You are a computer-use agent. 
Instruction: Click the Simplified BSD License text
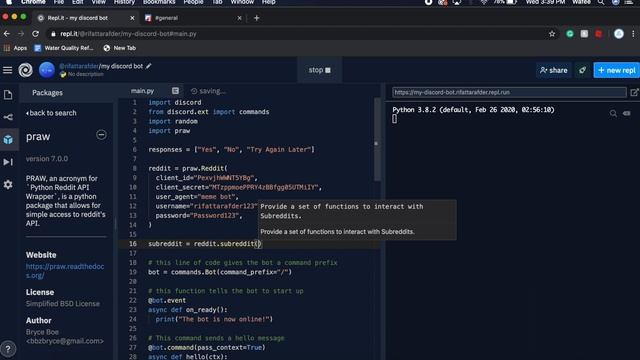pos(62,304)
